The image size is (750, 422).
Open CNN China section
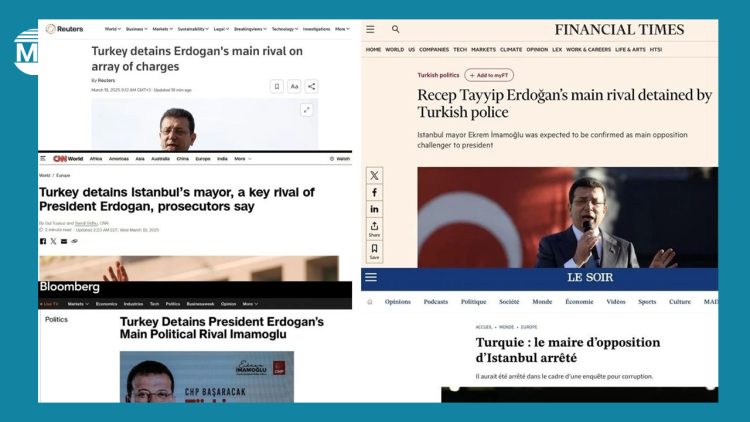pyautogui.click(x=183, y=158)
